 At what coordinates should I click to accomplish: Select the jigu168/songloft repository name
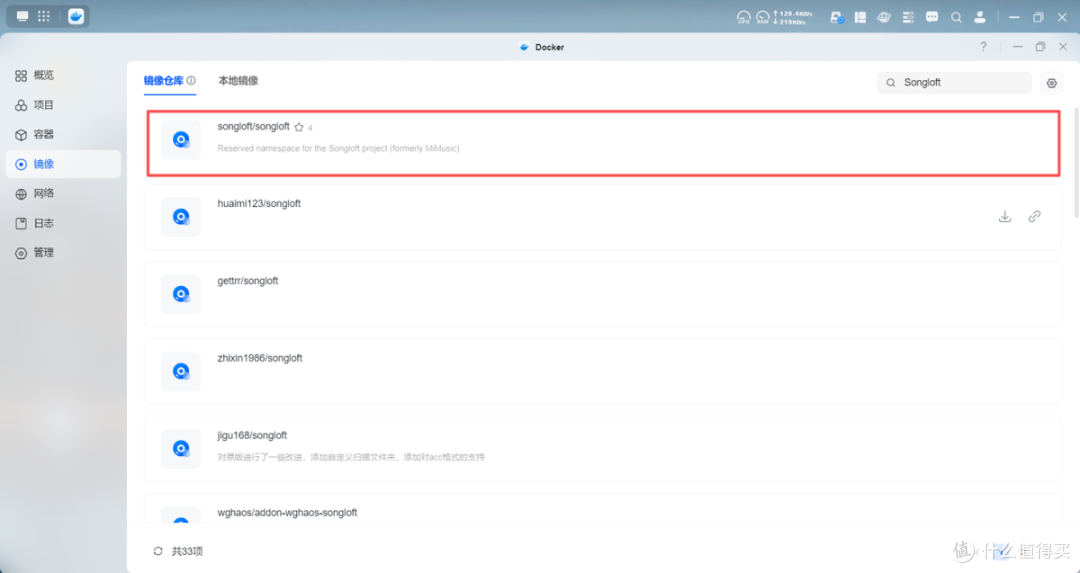pos(252,435)
